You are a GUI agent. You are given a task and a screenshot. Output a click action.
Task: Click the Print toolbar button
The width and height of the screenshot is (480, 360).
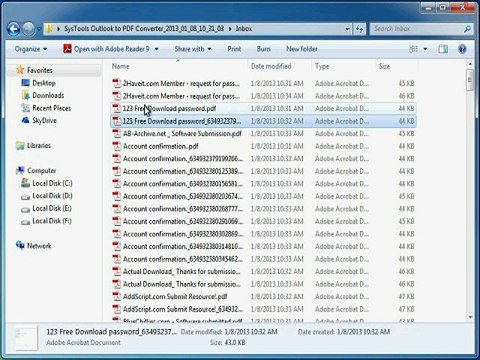[234, 49]
